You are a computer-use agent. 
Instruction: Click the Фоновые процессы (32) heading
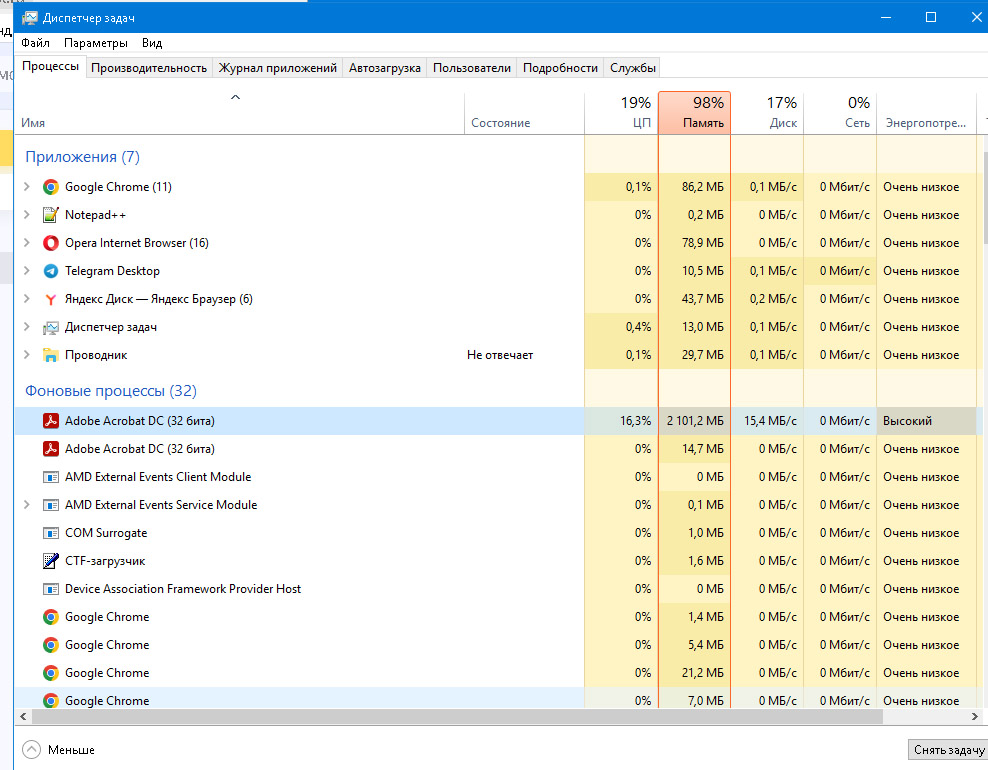111,391
